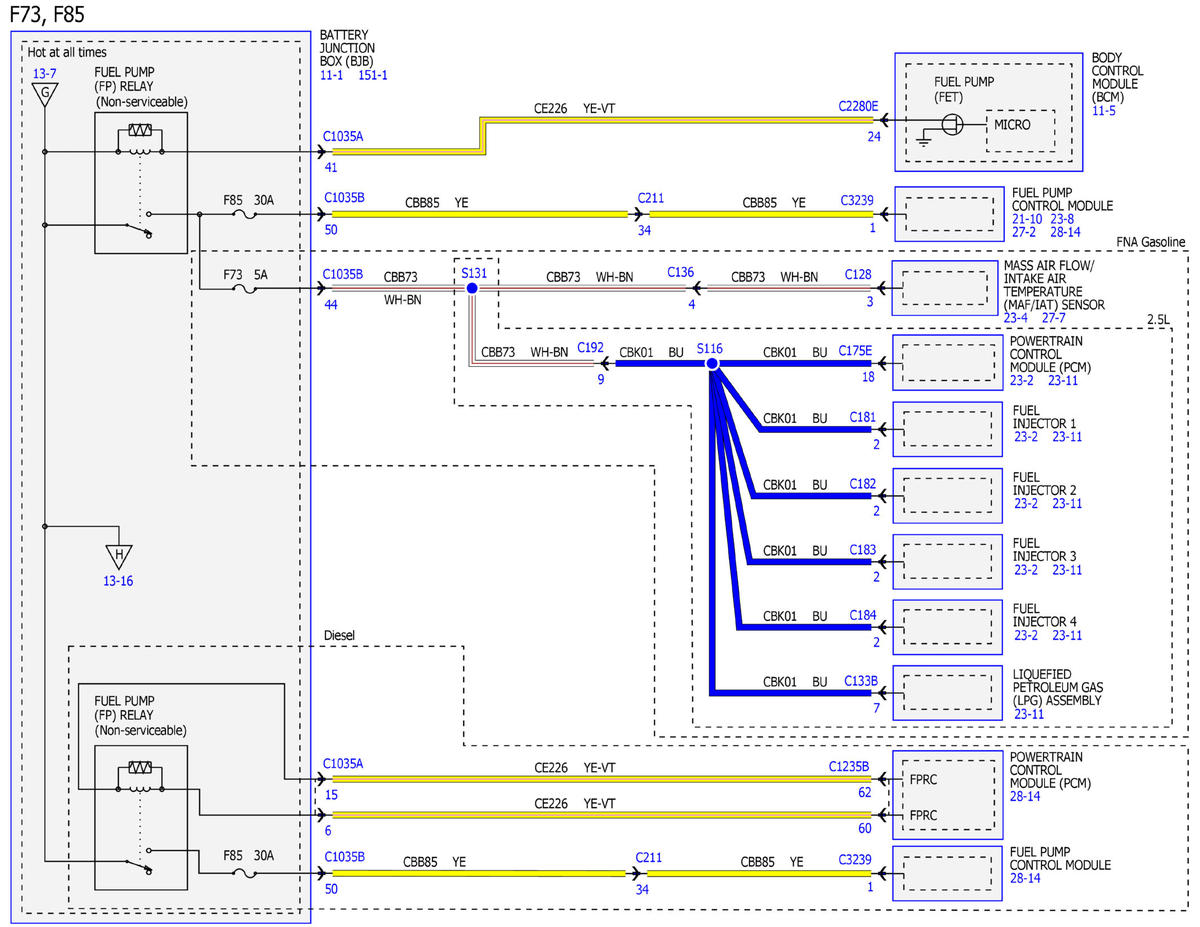This screenshot has height=927, width=1200.
Task: Click the H triangle connector symbol
Action: [118, 557]
